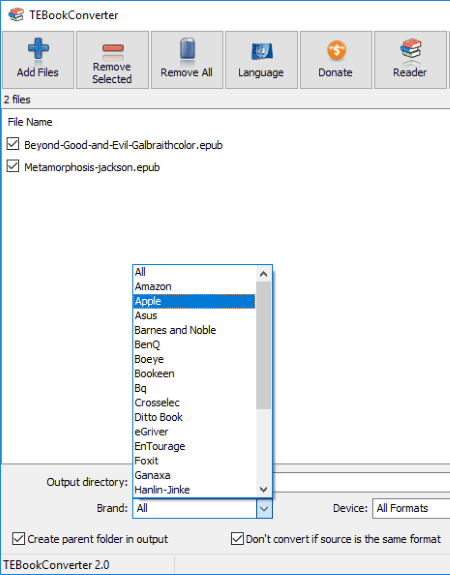Click the TEBookConverter title bar app icon

(x=16, y=15)
